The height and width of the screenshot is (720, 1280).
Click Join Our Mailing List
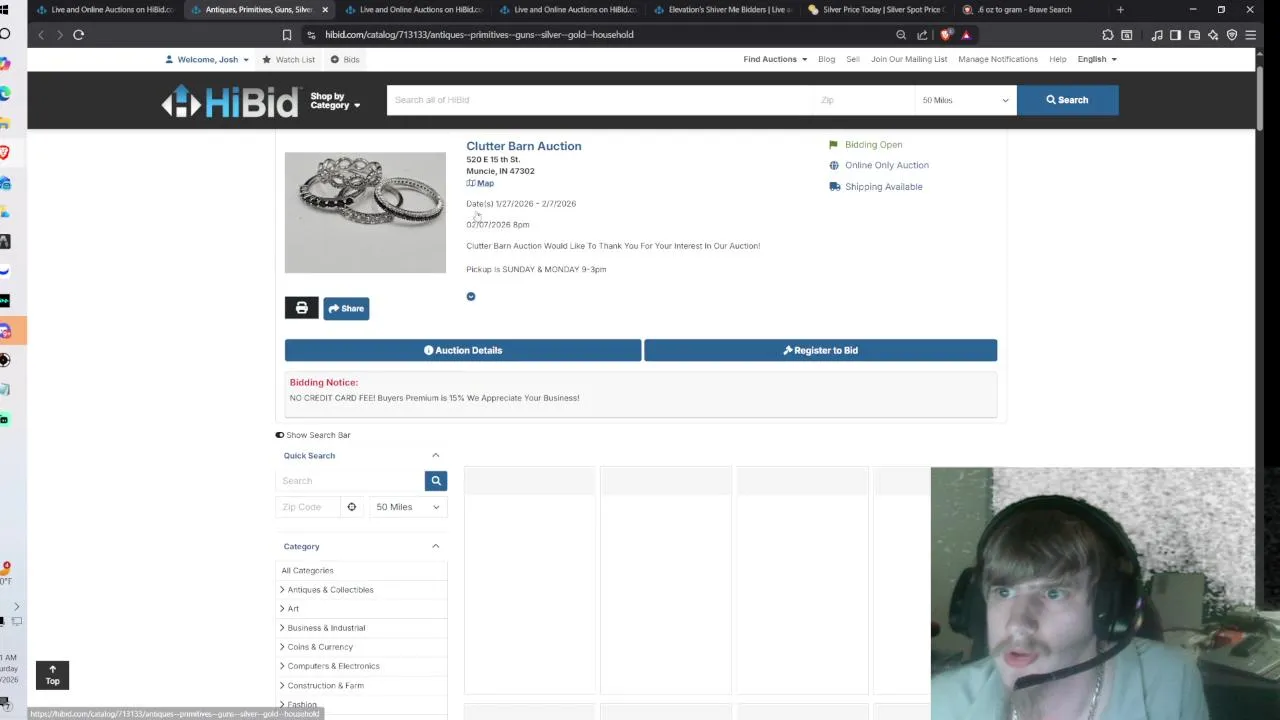coord(909,60)
